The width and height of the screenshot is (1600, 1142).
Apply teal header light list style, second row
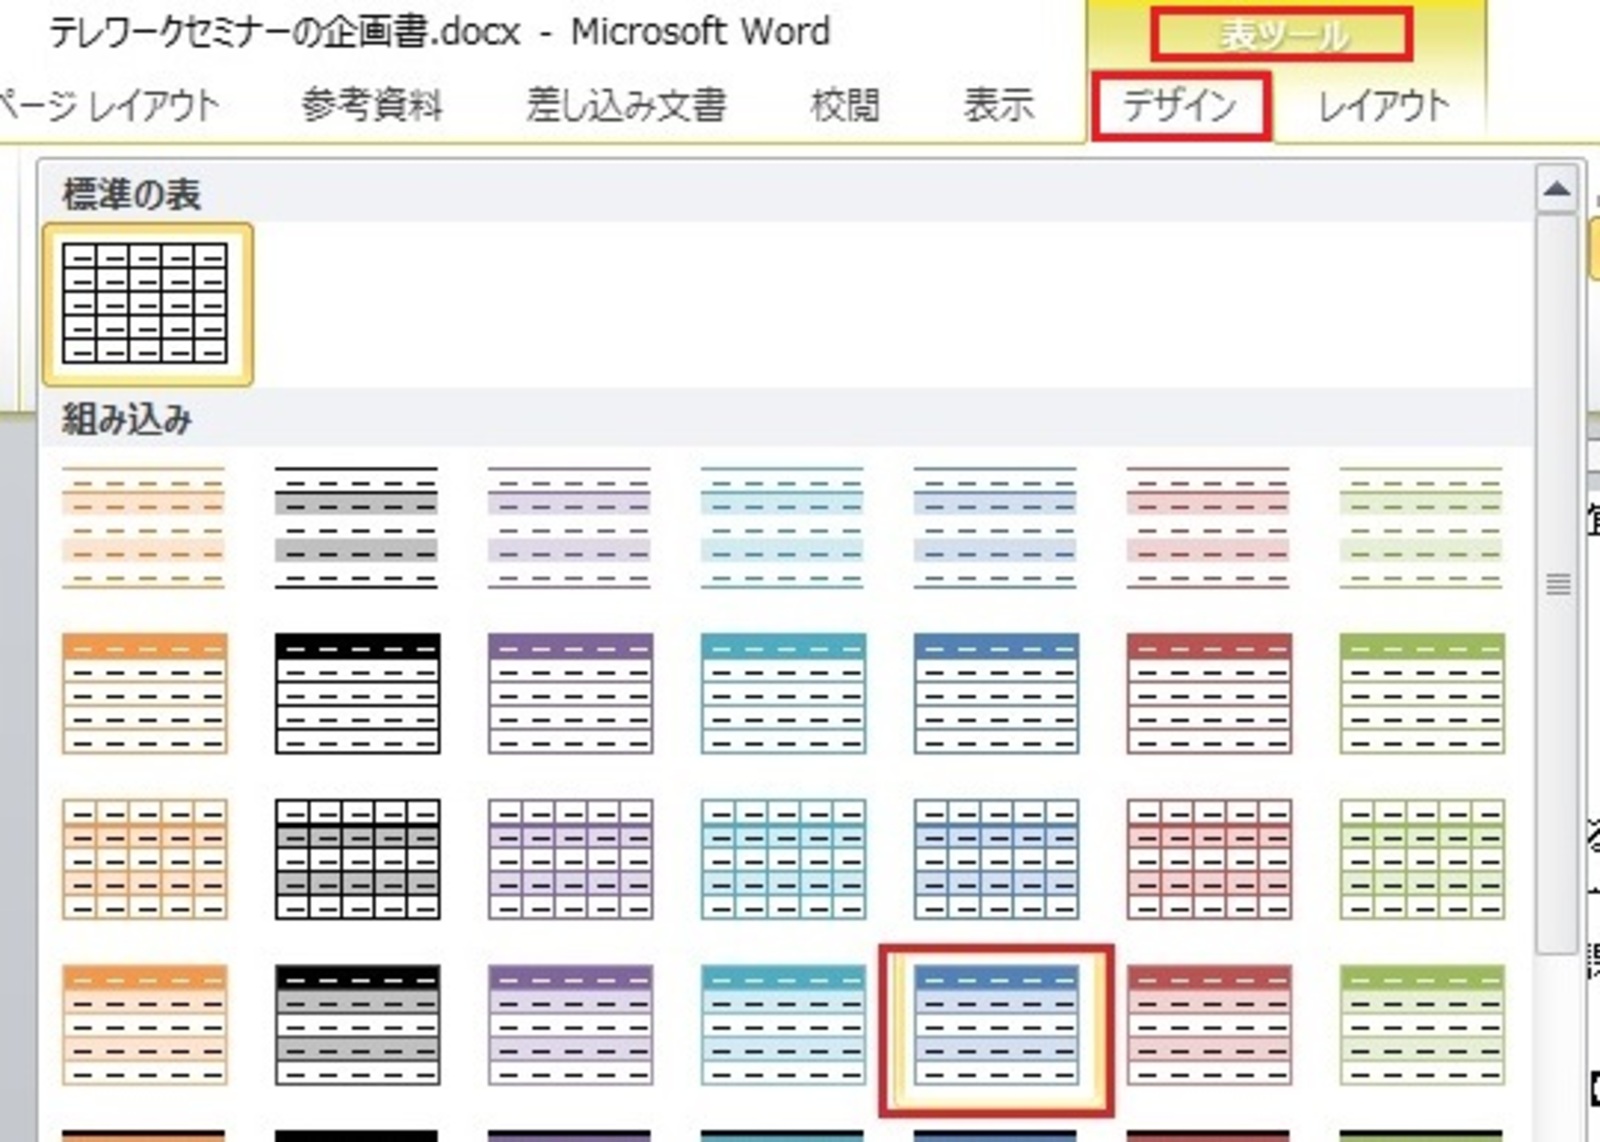click(x=783, y=693)
